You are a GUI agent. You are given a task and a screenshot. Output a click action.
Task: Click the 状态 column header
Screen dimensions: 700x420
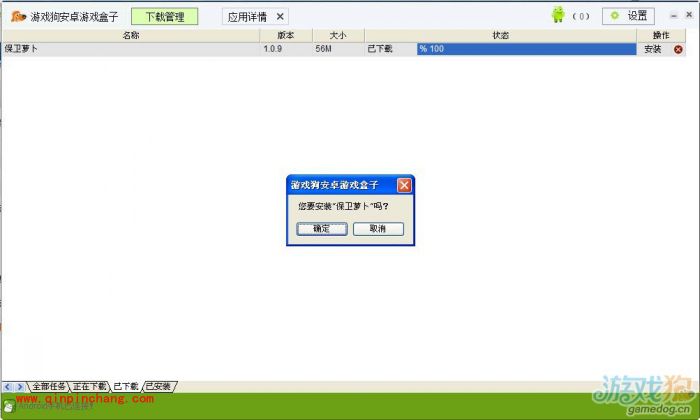pyautogui.click(x=500, y=35)
